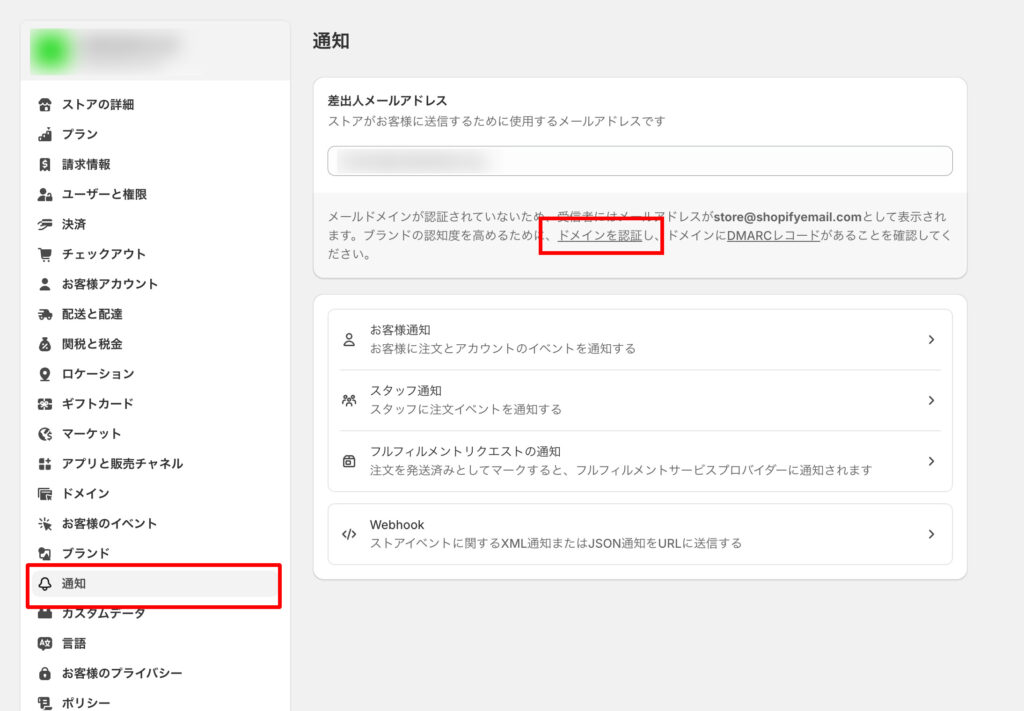1024x711 pixels.
Task: Click the plan icon next to プラン
Action: (44, 134)
